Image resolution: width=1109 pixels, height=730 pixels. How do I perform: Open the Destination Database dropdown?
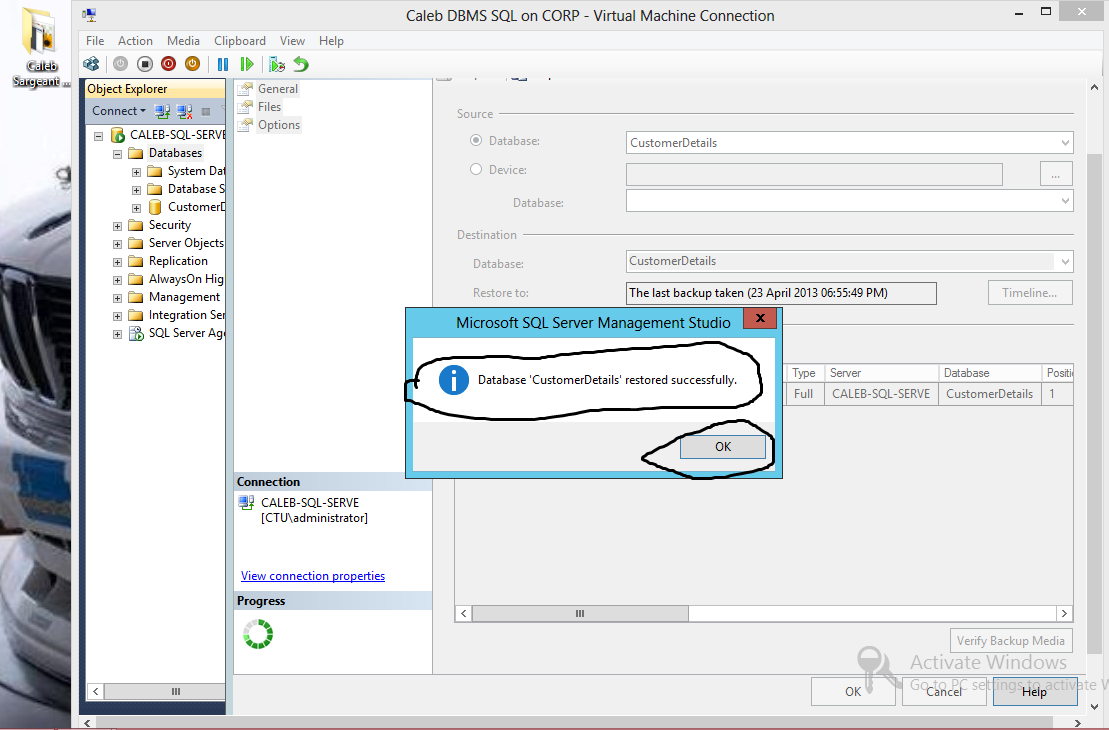coord(1065,262)
